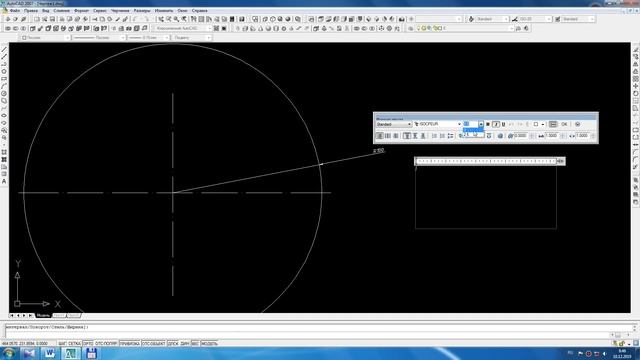Viewport: 640px width, 360px height.
Task: Activate the Zoom previous tool
Action: click(x=184, y=19)
